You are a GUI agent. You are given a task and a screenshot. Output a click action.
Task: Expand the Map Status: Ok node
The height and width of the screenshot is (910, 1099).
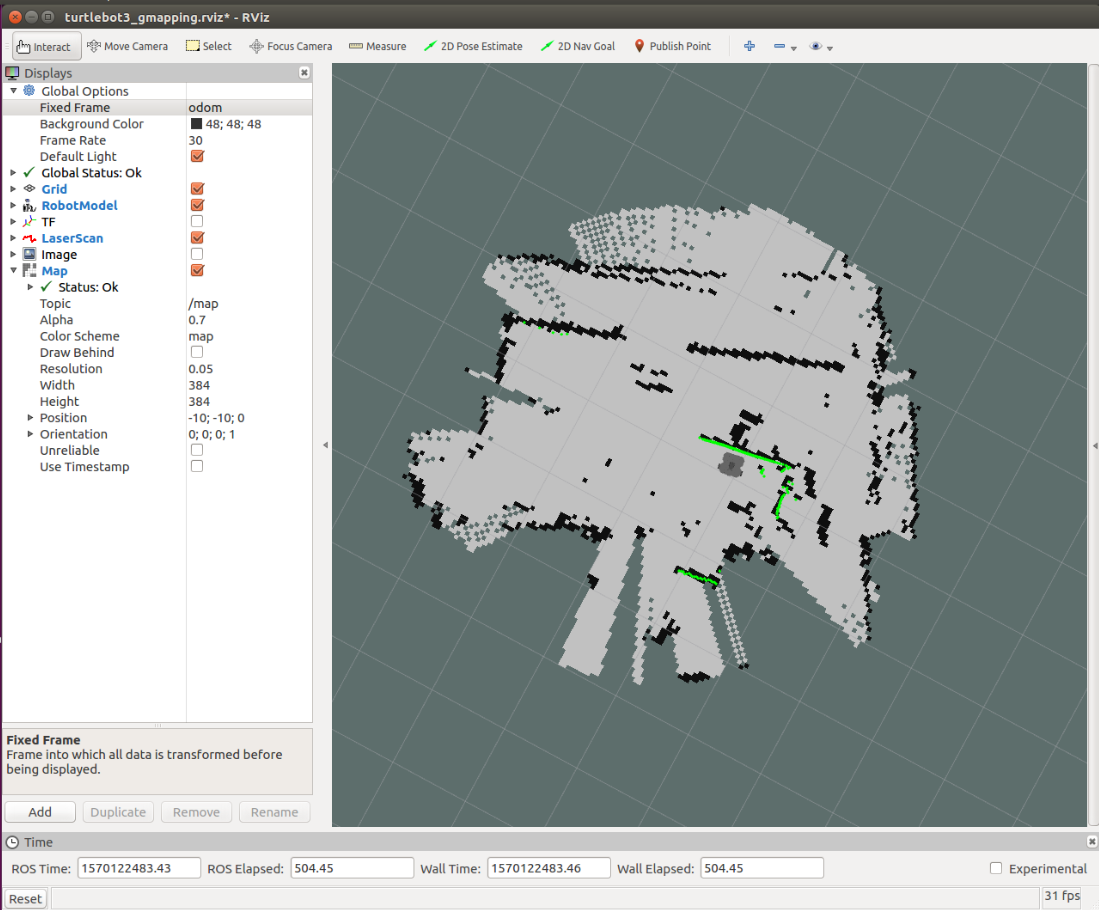pos(30,287)
